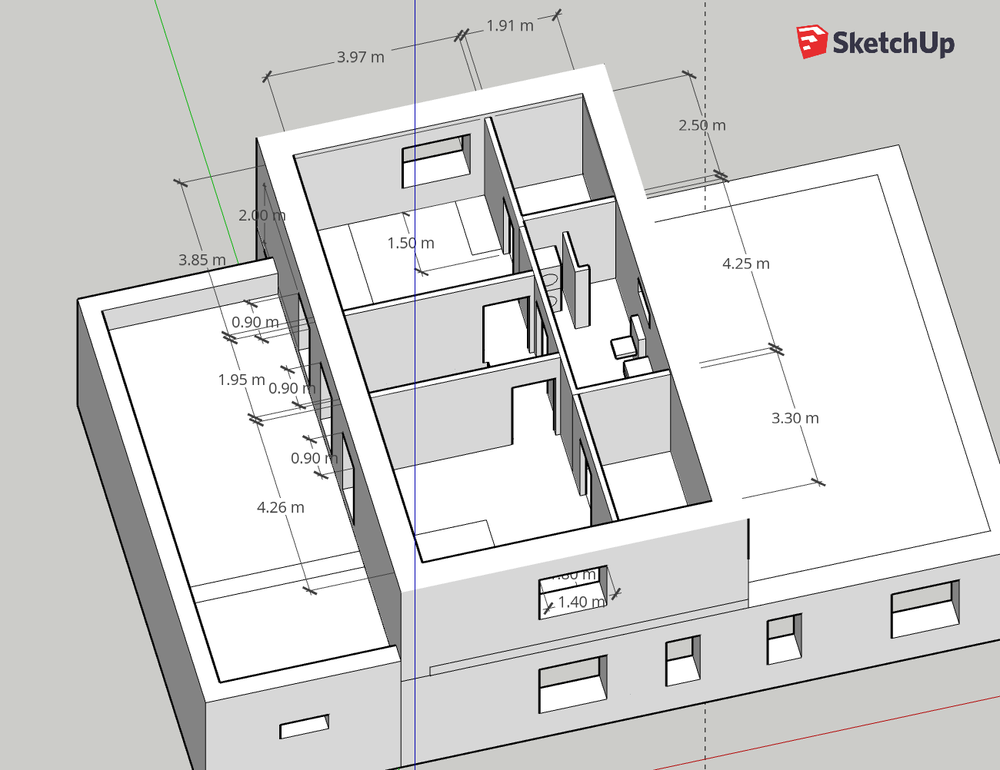Select the 3.30 m dimension annotation
This screenshot has width=1000, height=770.
[x=795, y=419]
